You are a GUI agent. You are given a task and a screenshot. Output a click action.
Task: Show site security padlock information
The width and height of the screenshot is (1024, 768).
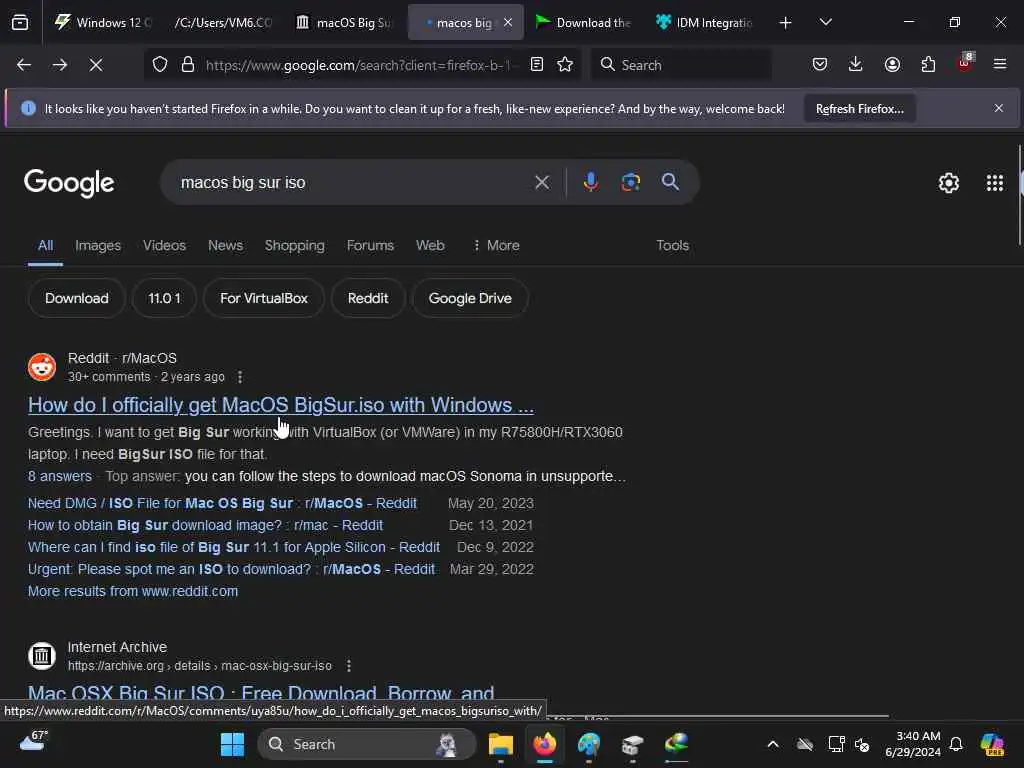pos(188,65)
